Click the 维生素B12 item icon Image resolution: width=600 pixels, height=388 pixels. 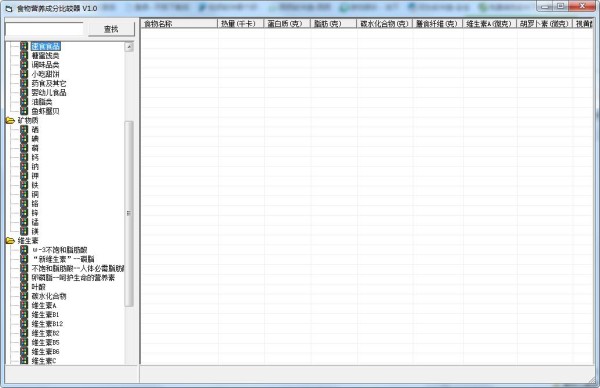click(x=24, y=324)
